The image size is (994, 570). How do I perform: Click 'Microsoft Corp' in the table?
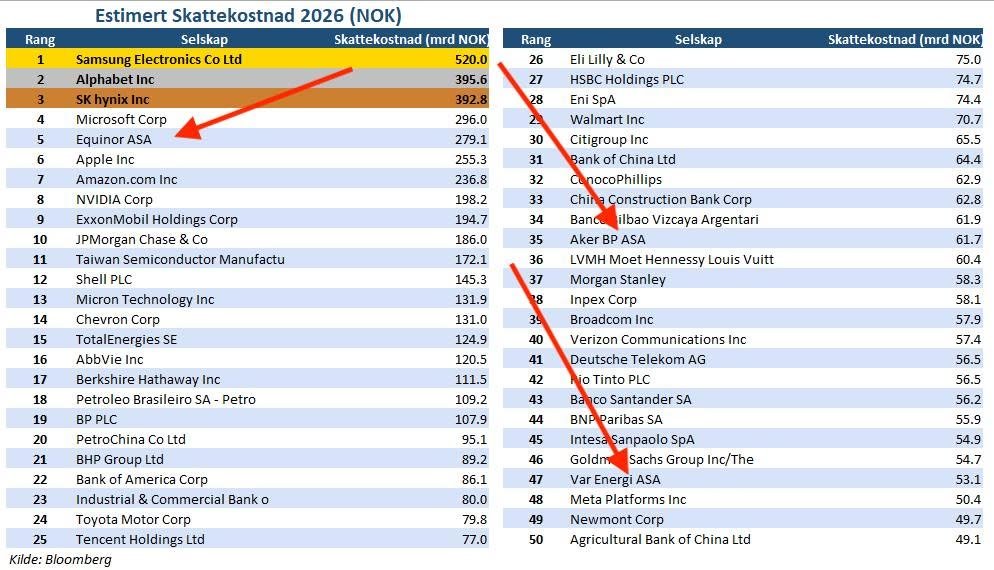[x=121, y=119]
